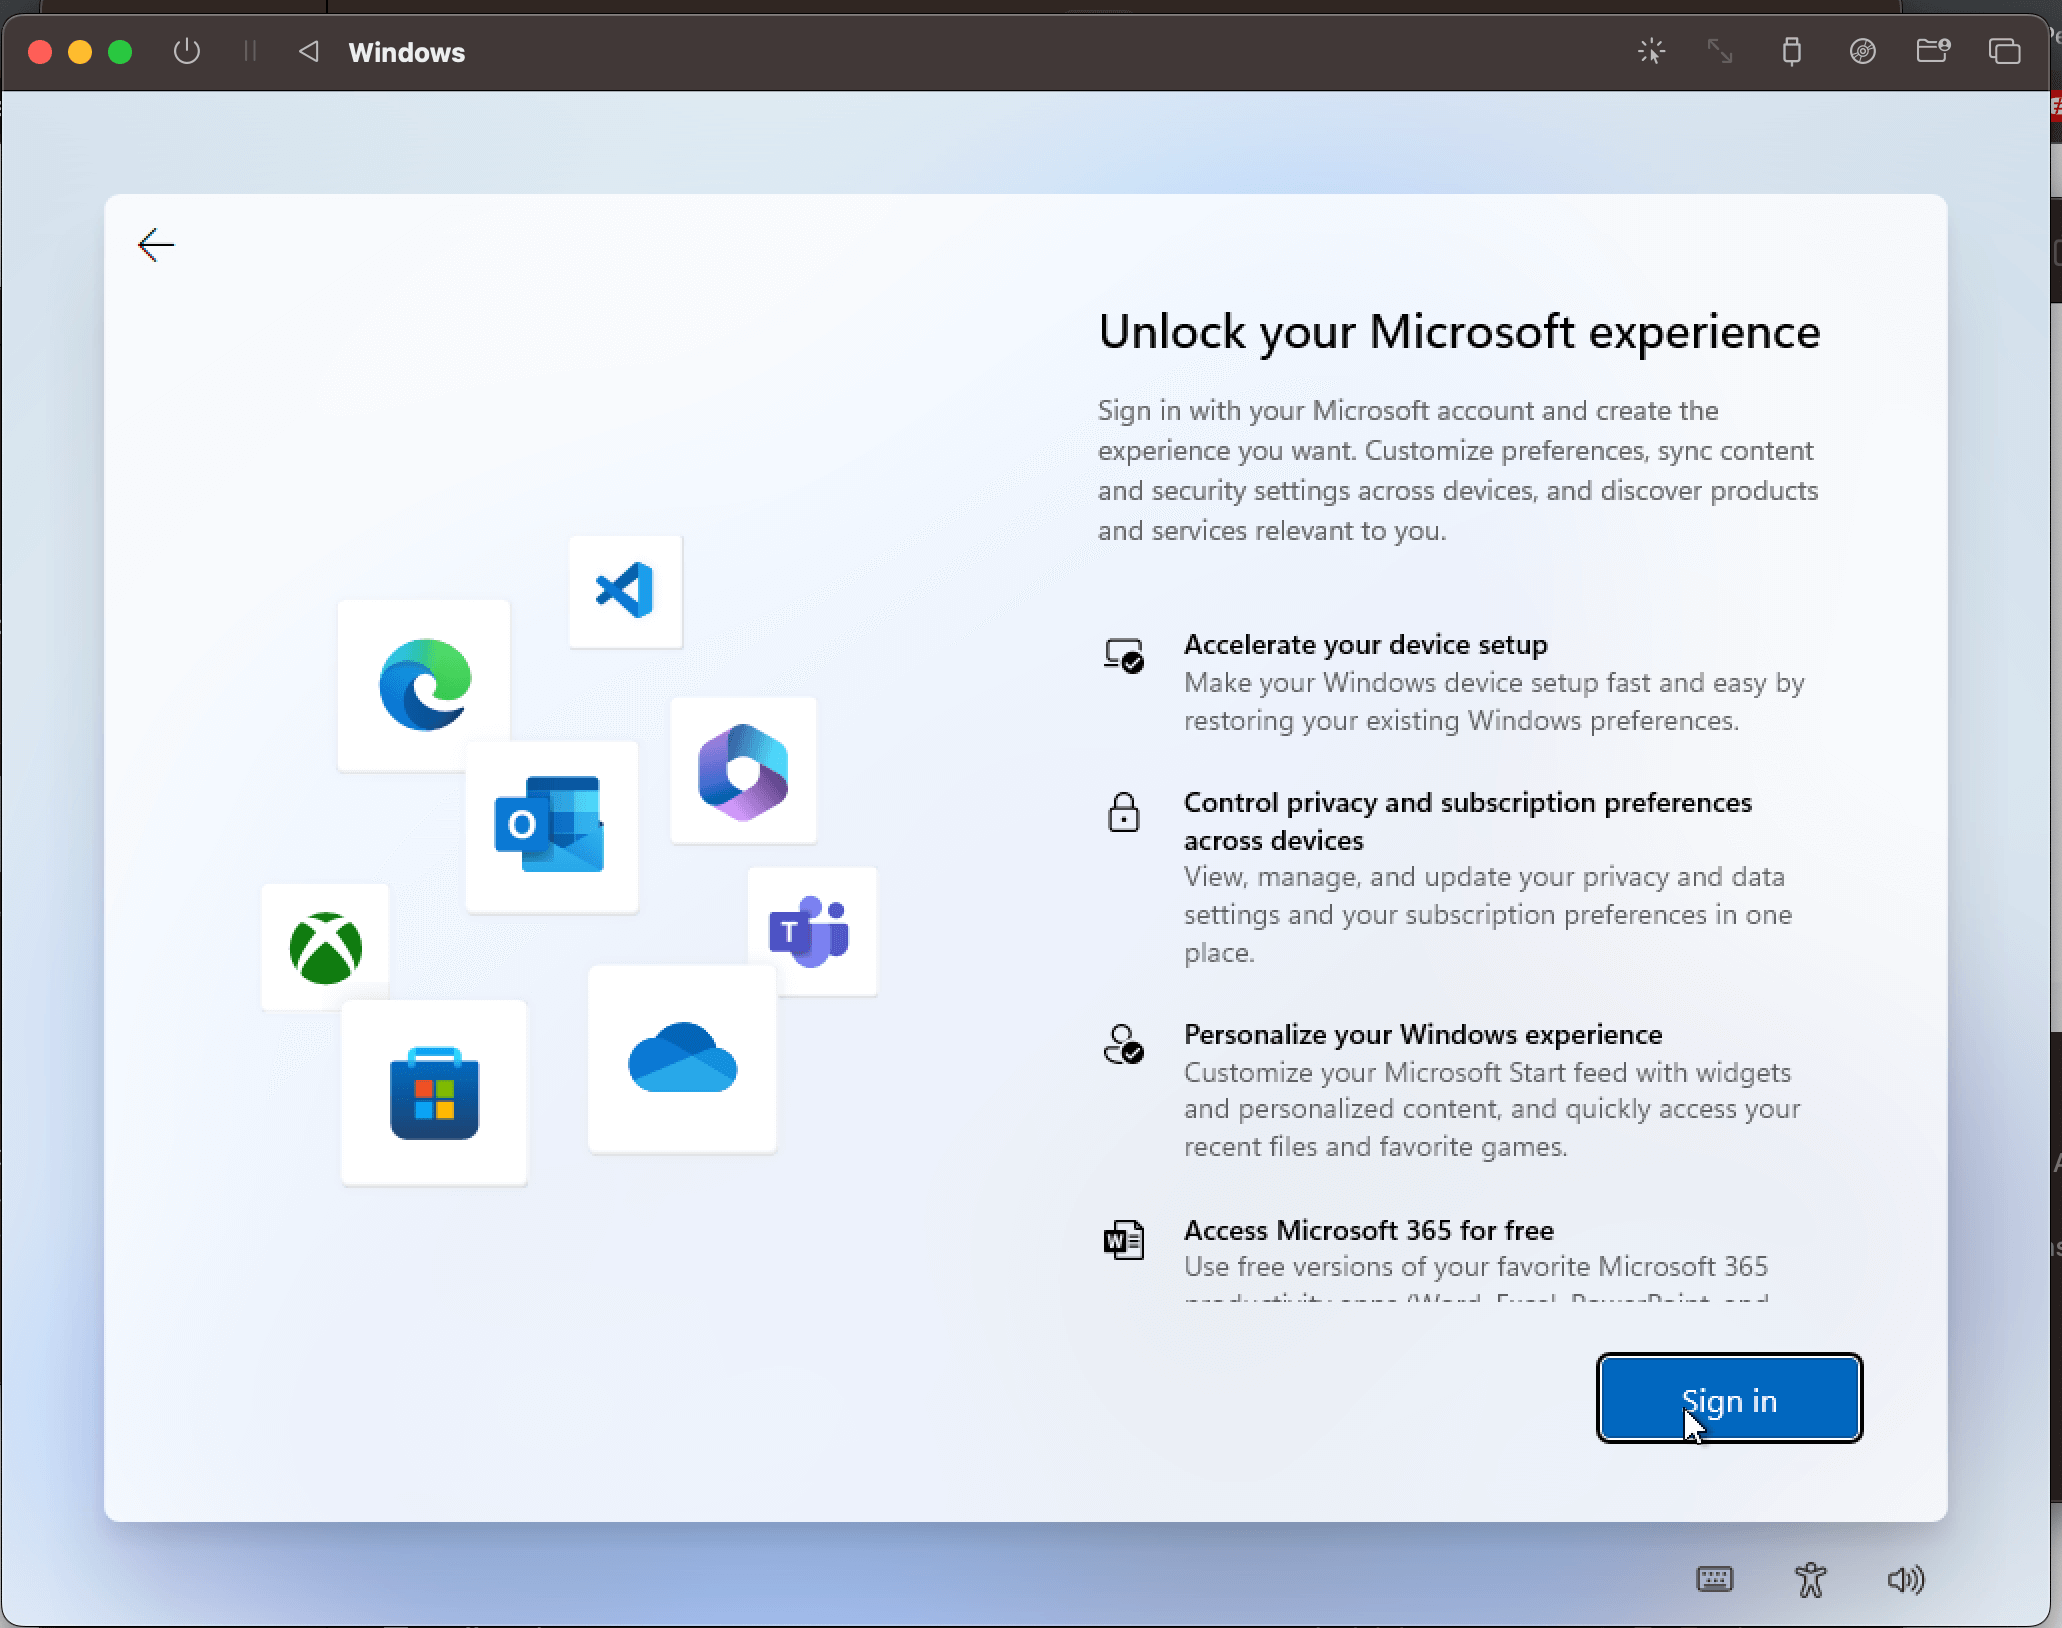Click the Microsoft Teams icon tile
Screen dimensions: 2062x1628
click(812, 930)
